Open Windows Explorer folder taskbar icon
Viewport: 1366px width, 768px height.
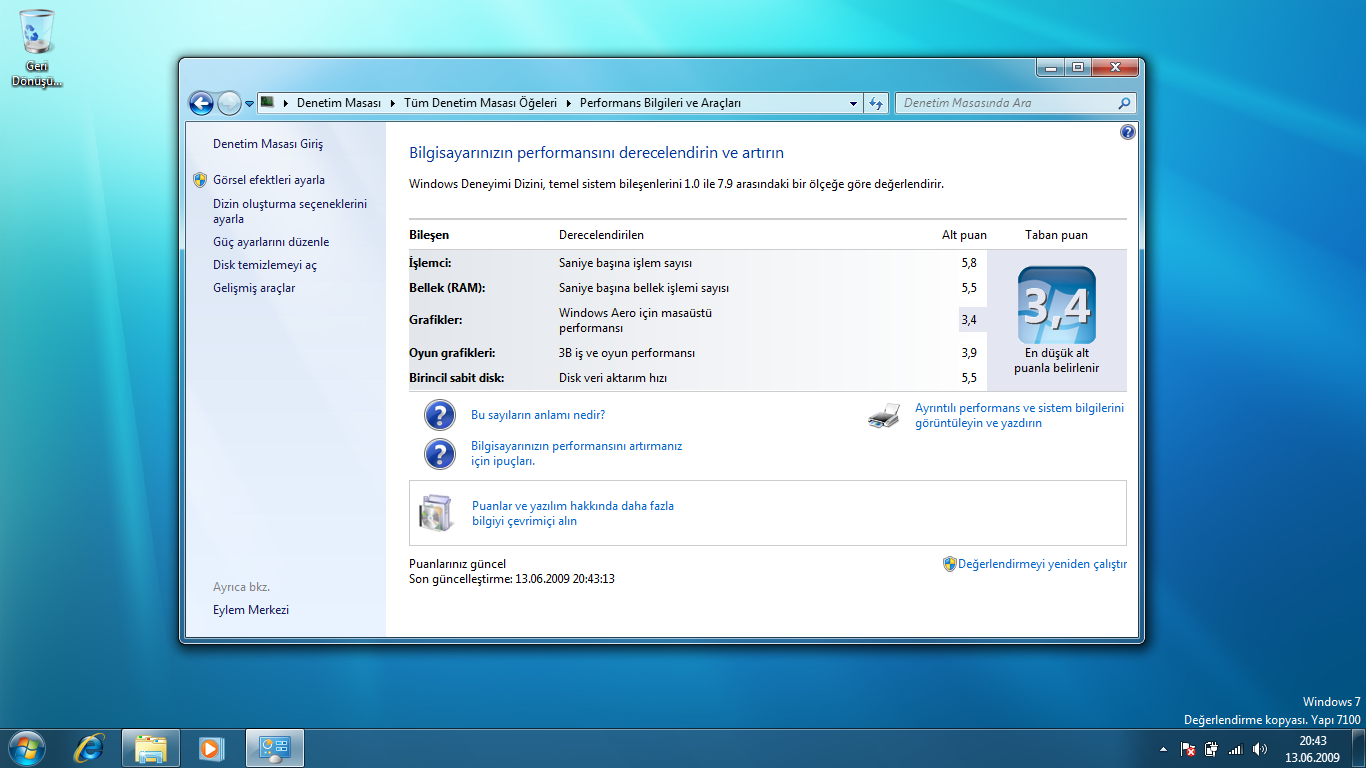pos(151,748)
